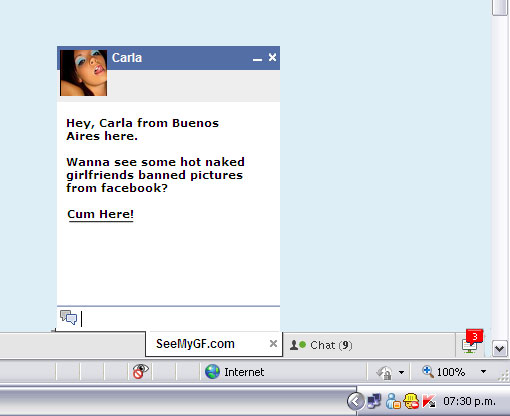510x416 pixels.
Task: Click the privacy report eye icon
Action: 140,371
